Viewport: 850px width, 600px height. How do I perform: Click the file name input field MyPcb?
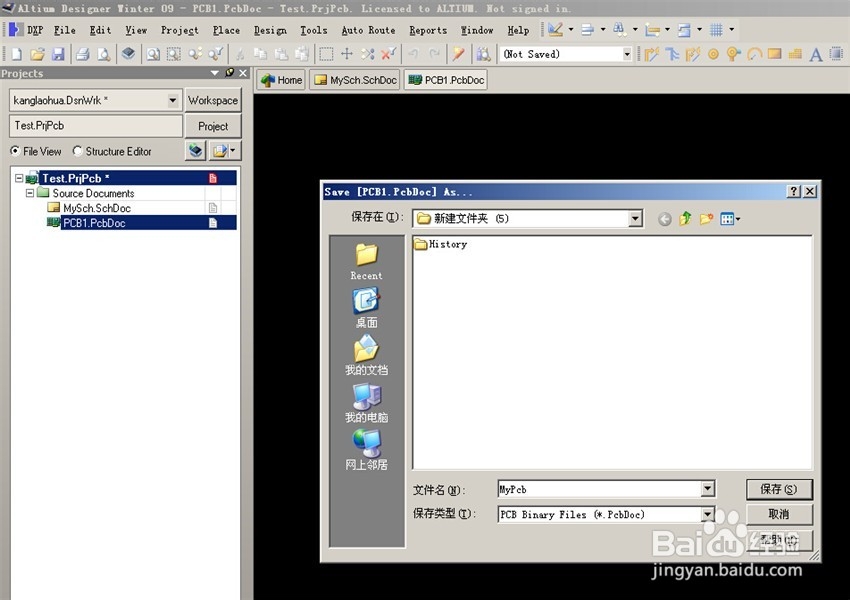(x=598, y=489)
